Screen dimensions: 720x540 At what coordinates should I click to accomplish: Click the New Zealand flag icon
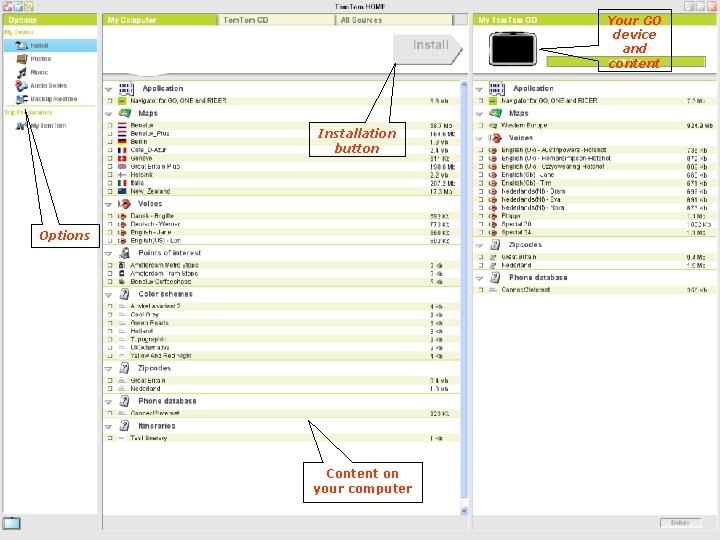click(122, 191)
